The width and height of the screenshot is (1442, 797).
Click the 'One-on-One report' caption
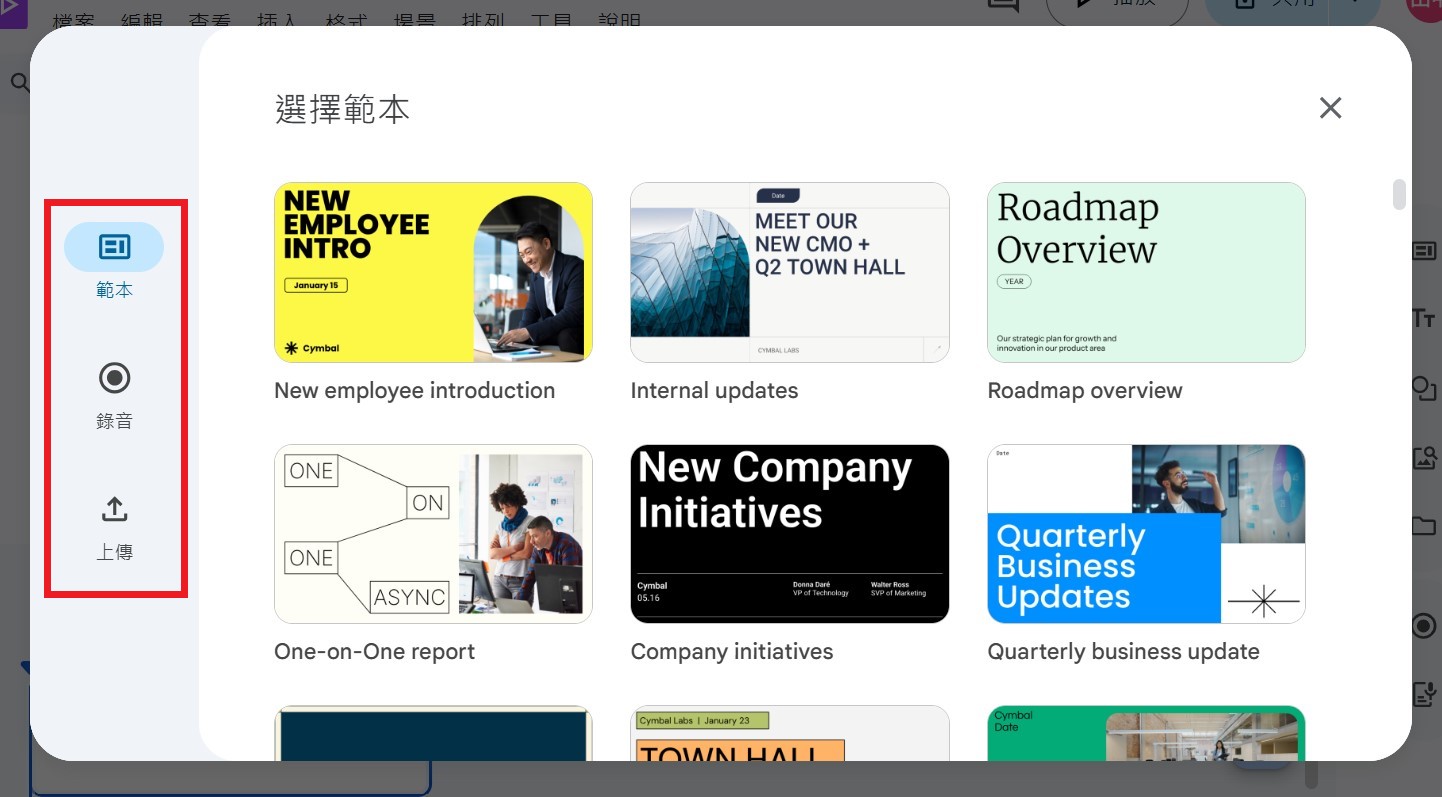(x=375, y=652)
